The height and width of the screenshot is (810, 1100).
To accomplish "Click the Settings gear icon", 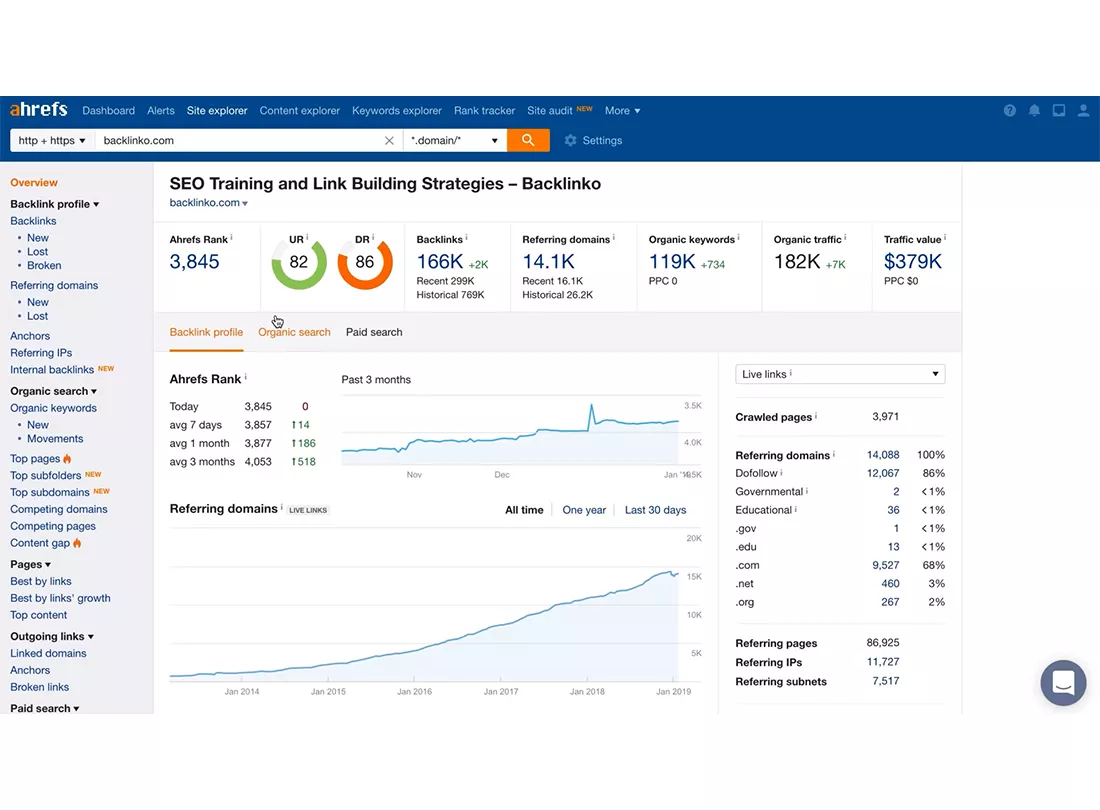I will coord(570,140).
